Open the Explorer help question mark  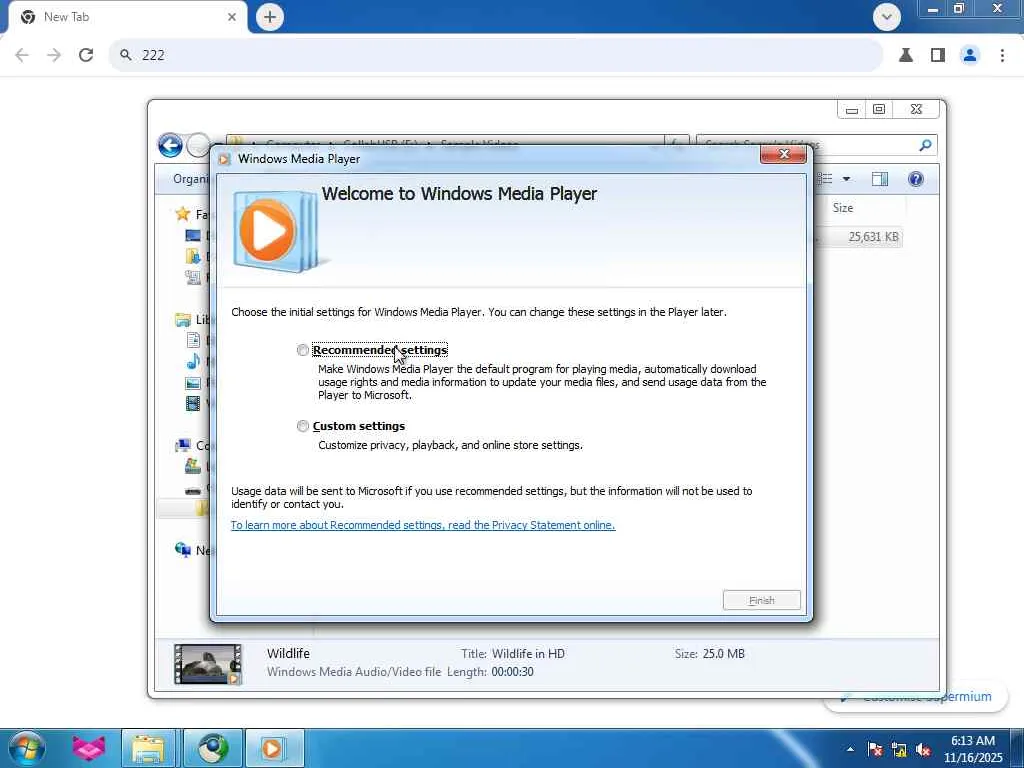tap(916, 179)
